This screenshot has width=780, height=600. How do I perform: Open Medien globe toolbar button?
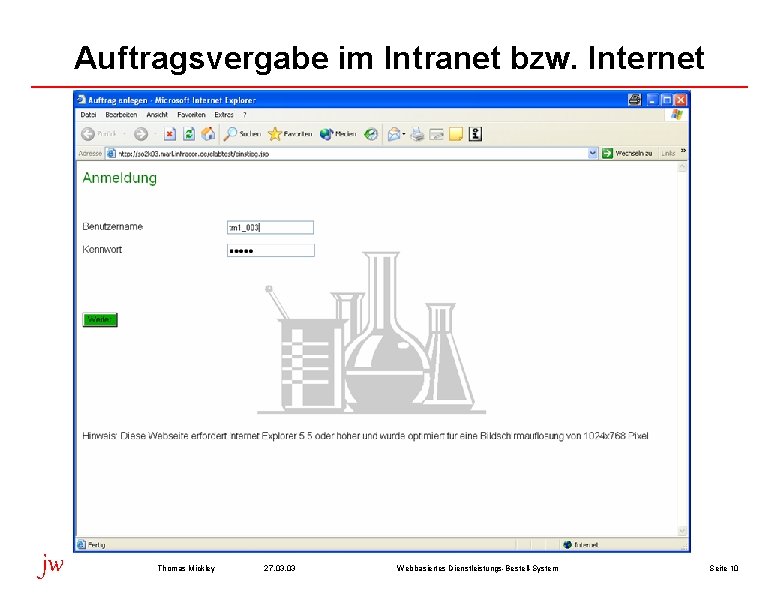point(338,134)
